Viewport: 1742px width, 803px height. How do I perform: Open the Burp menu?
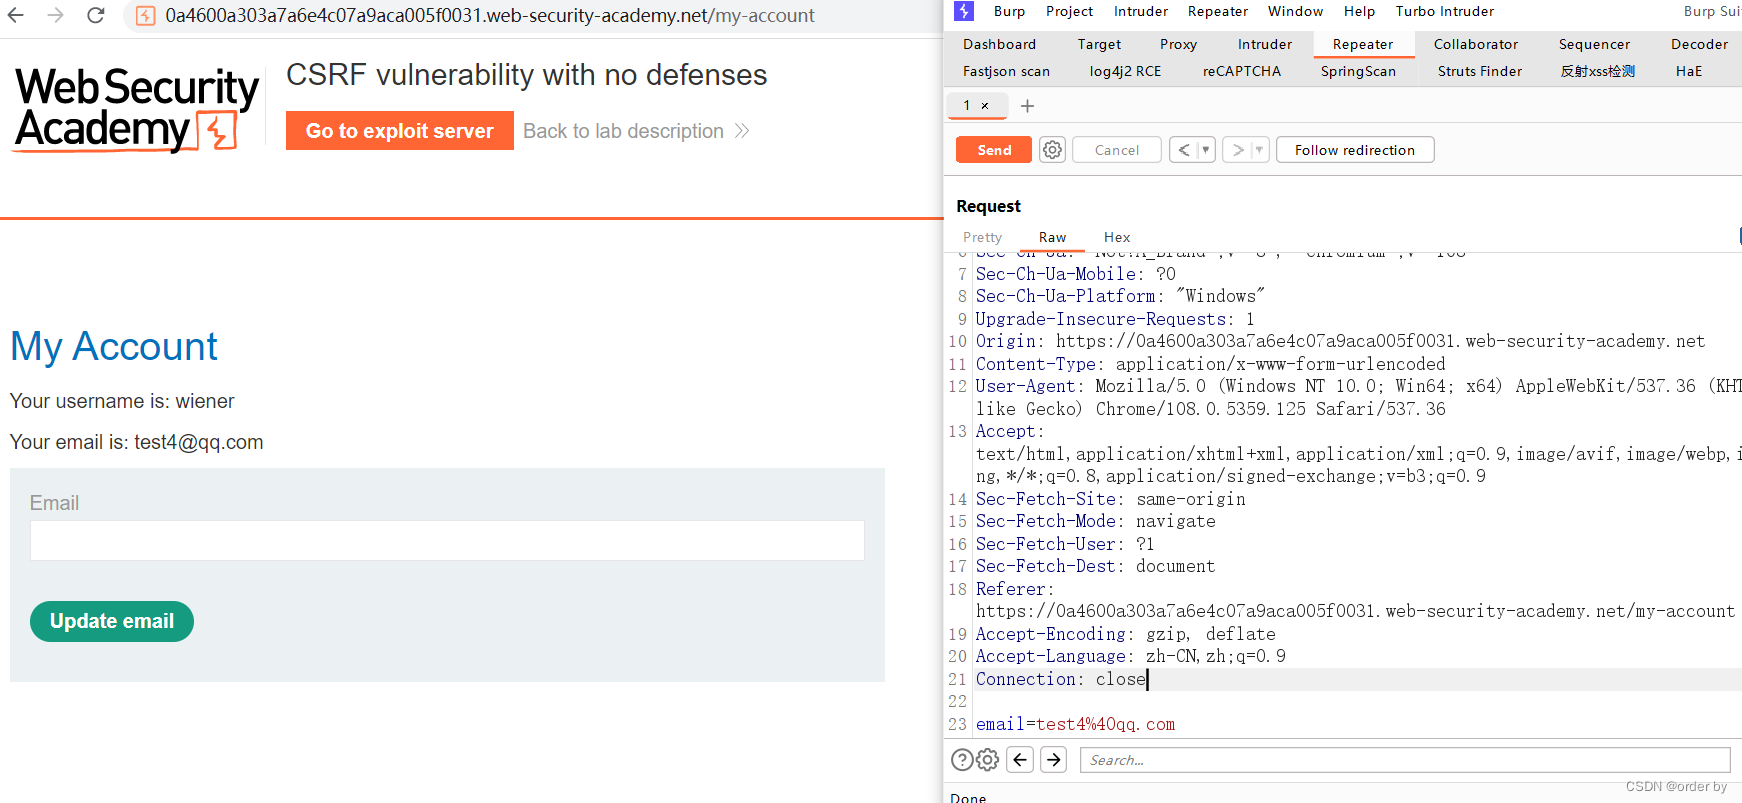pyautogui.click(x=1009, y=11)
